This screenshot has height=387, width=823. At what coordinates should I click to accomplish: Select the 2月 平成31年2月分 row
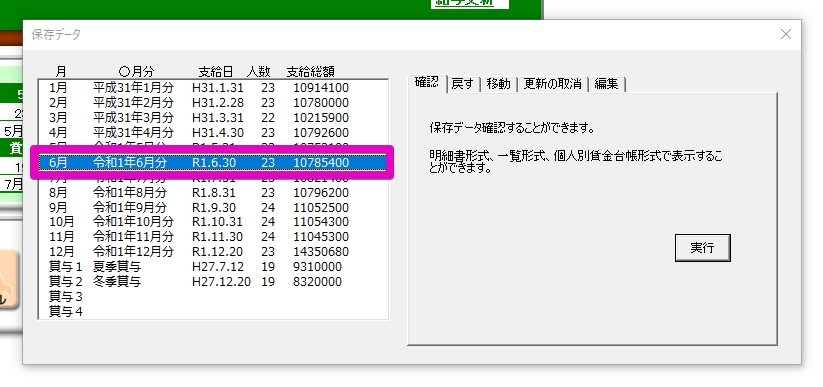pos(213,102)
